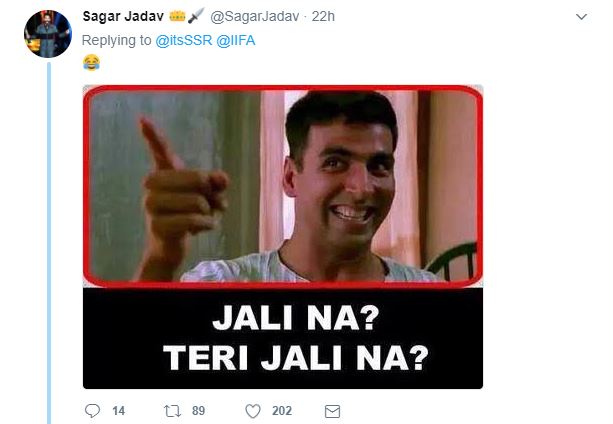Viewport: 613px width, 424px height.
Task: View the 14 replies count
Action: point(118,411)
